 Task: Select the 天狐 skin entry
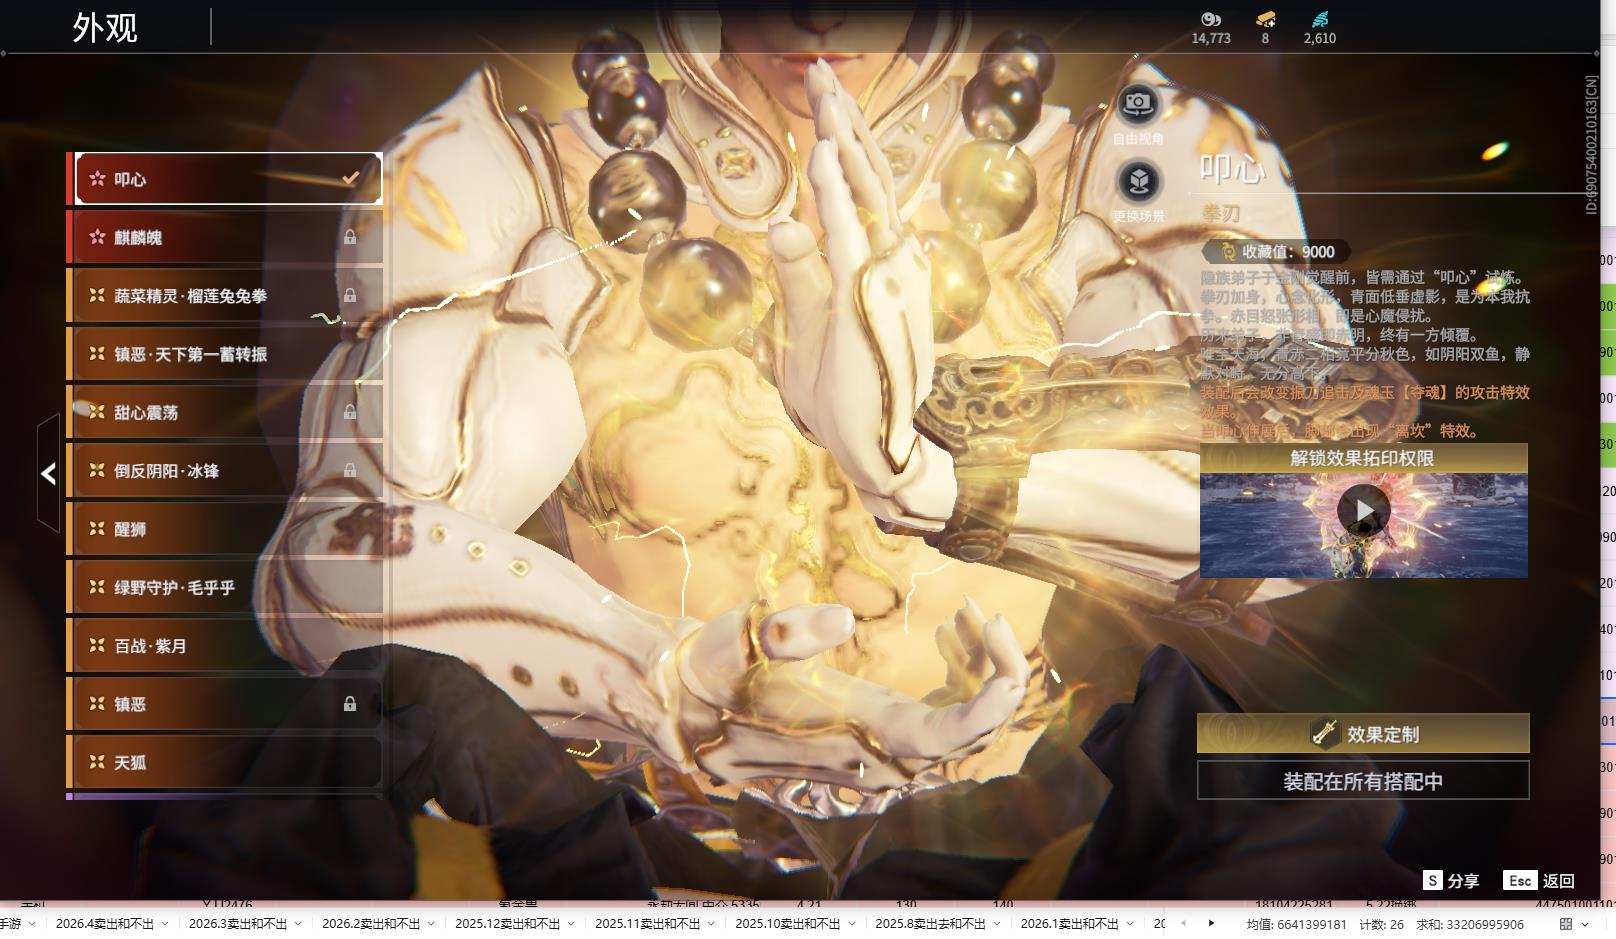pyautogui.click(x=228, y=762)
